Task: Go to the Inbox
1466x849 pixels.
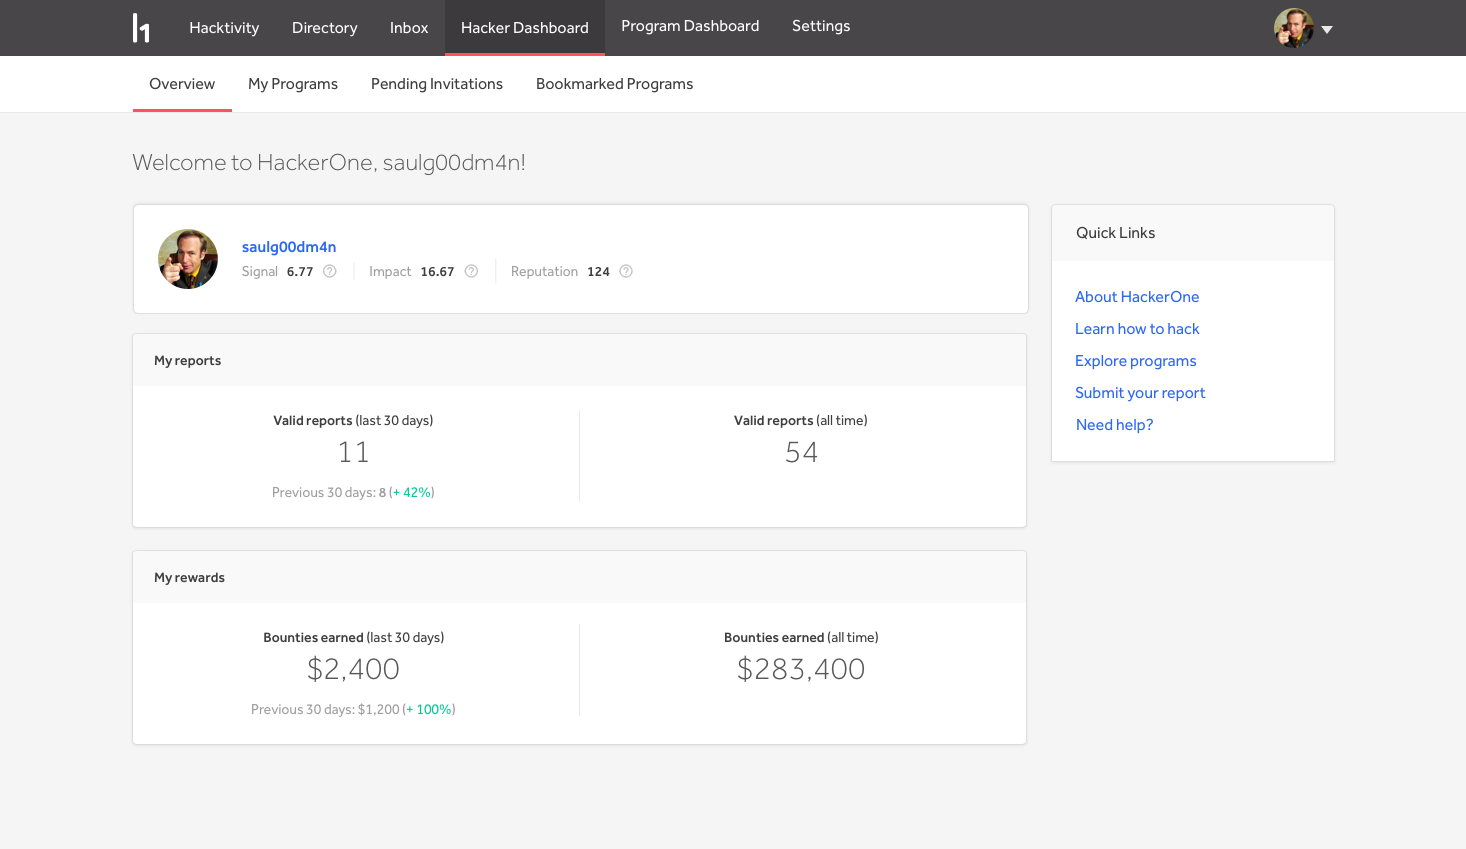Action: (409, 28)
